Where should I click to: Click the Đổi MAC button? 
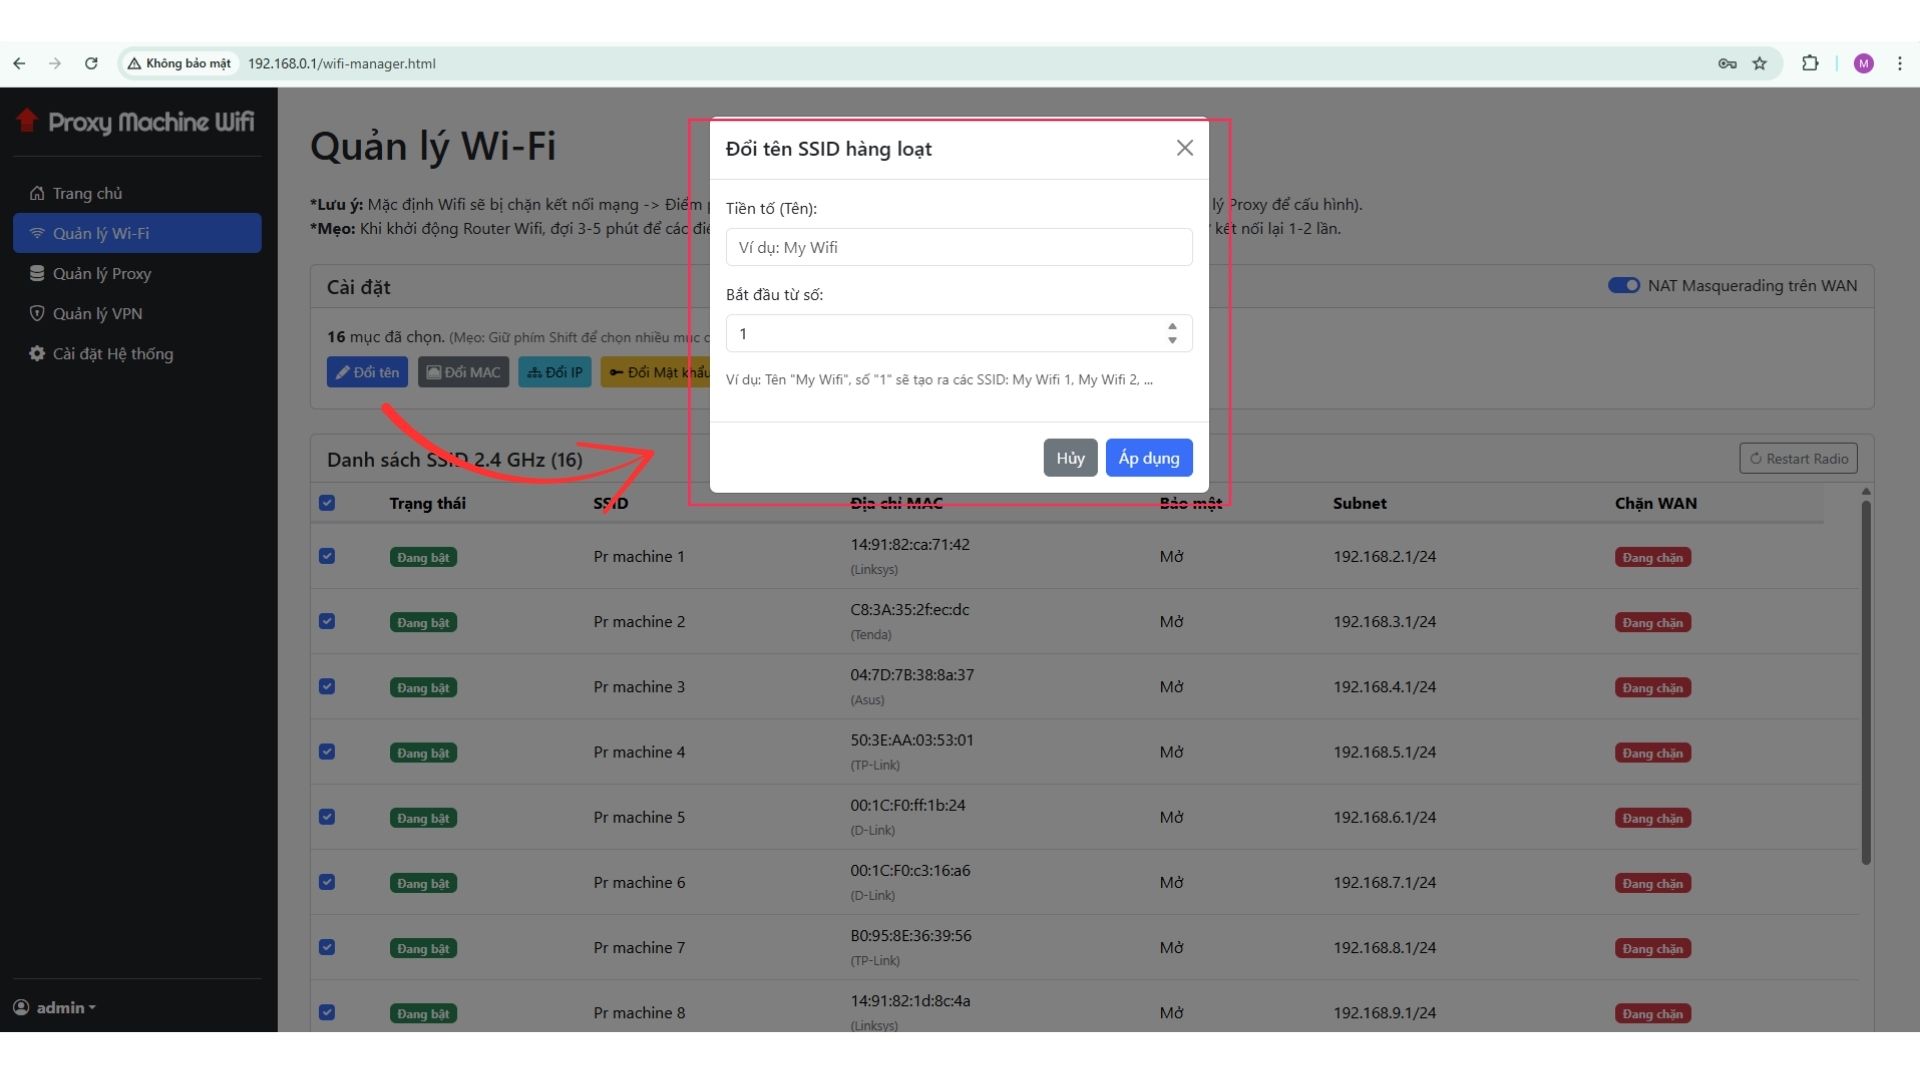463,372
